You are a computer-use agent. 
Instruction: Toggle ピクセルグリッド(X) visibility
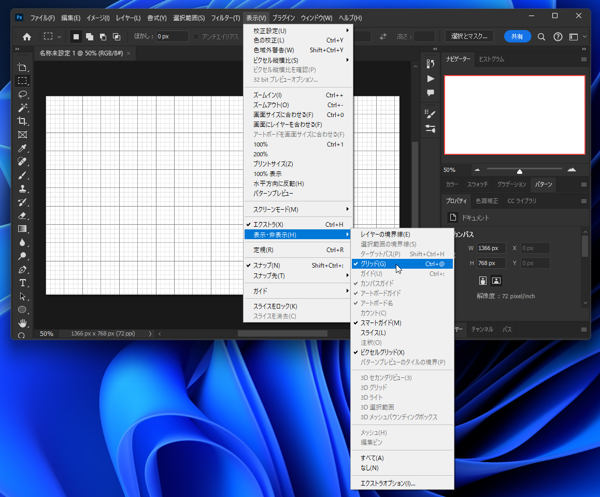pos(402,352)
